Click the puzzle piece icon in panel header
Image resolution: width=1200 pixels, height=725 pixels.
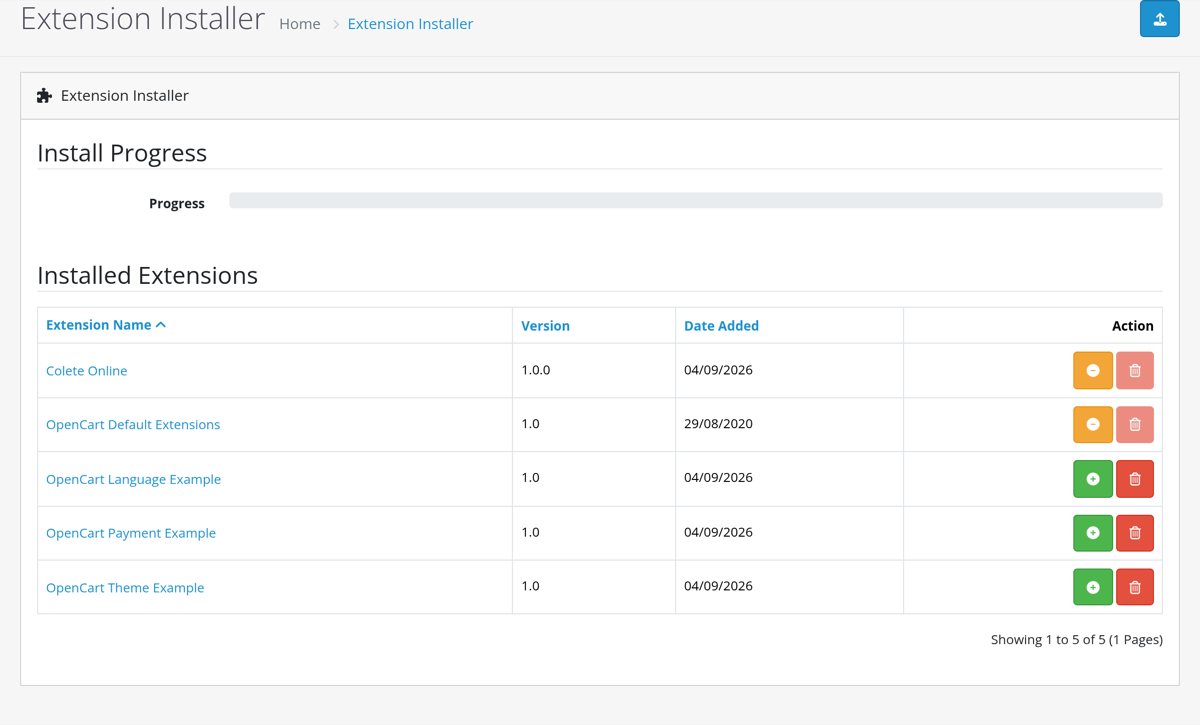click(44, 96)
